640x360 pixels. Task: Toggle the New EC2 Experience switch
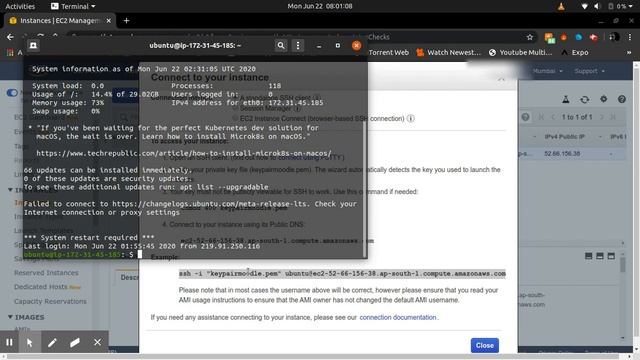click(x=12, y=93)
